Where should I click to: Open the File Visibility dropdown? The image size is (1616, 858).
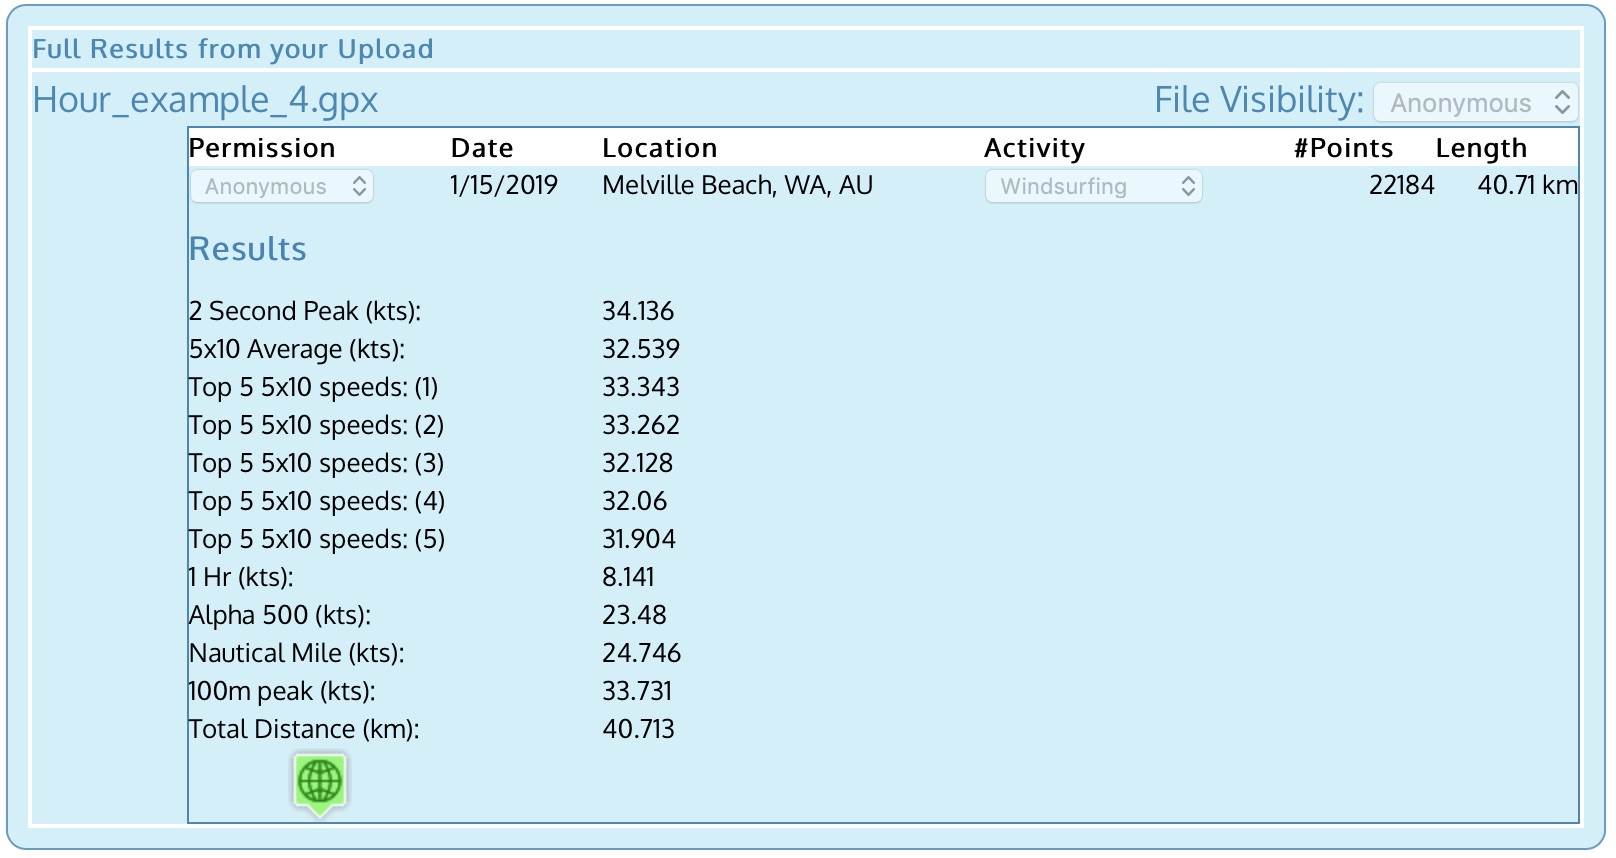point(1475,102)
